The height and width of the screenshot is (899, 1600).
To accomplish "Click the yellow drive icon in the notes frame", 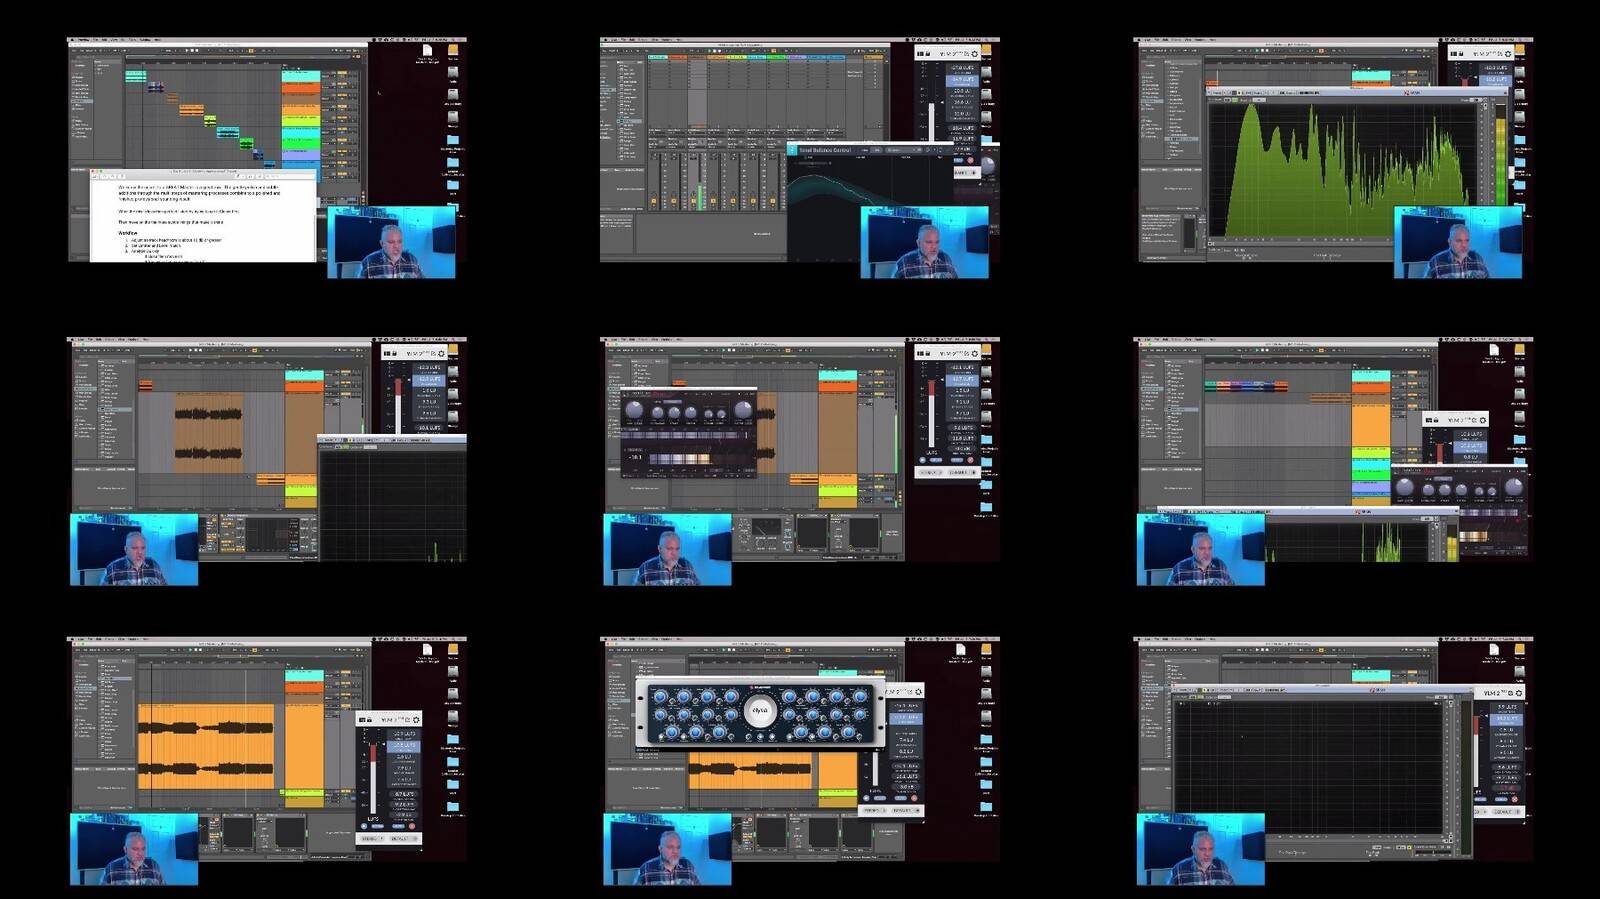I will (453, 49).
